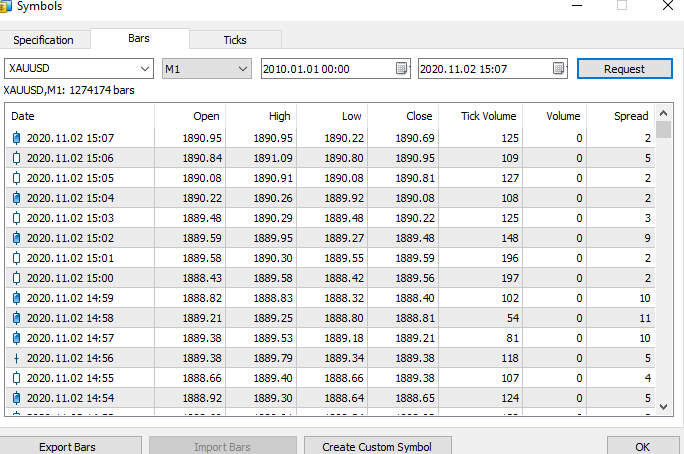This screenshot has height=454, width=684.
Task: Close the Symbols window
Action: pyautogui.click(x=668, y=6)
